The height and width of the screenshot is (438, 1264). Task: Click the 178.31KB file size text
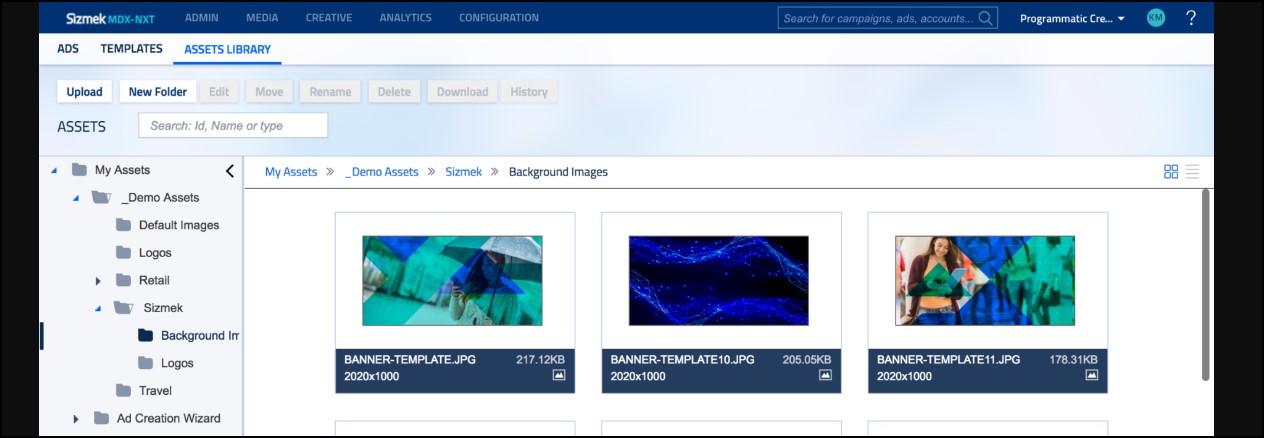coord(1074,359)
